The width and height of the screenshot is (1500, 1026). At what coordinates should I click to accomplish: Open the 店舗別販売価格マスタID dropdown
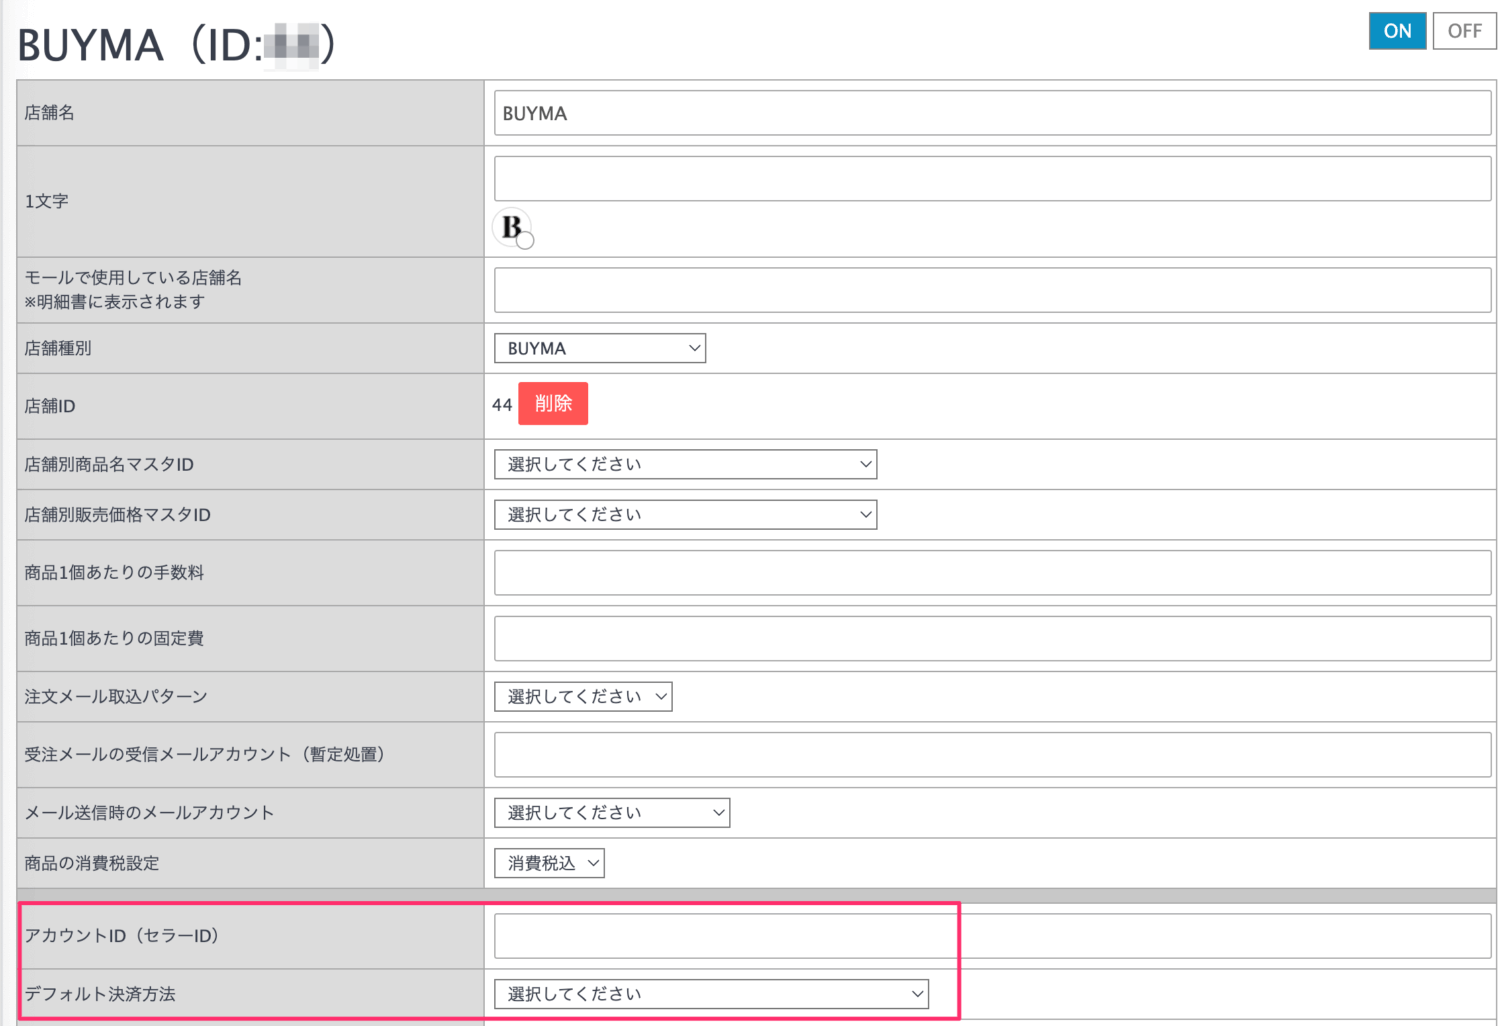tap(685, 515)
